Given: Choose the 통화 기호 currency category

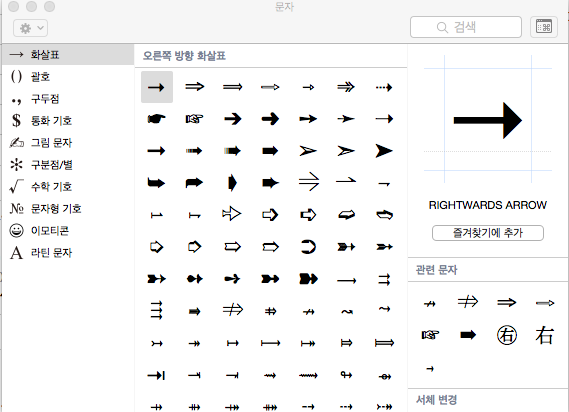Looking at the screenshot, I should pyautogui.click(x=68, y=121).
